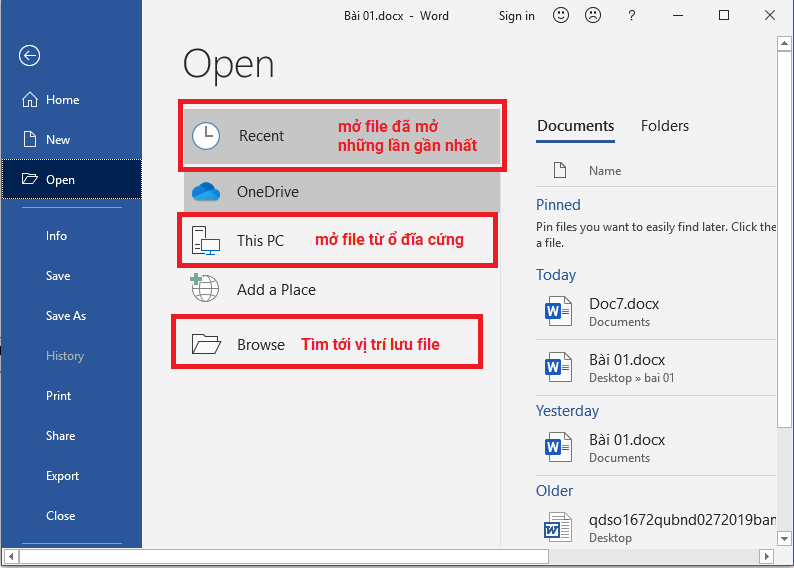
Task: Click the Add a Place globe icon
Action: (x=205, y=288)
